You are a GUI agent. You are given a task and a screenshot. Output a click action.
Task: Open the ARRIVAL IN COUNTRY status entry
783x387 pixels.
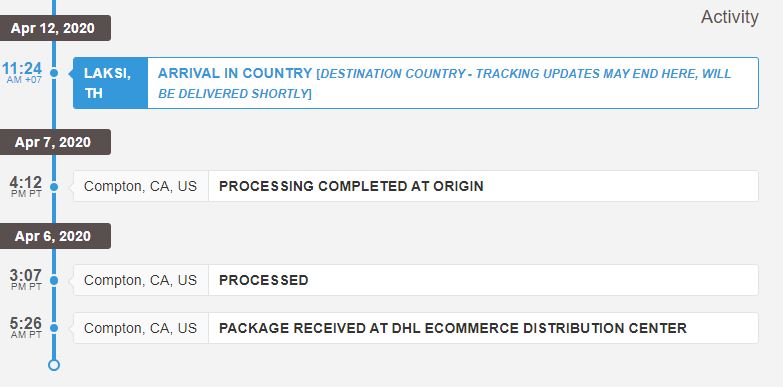[453, 83]
